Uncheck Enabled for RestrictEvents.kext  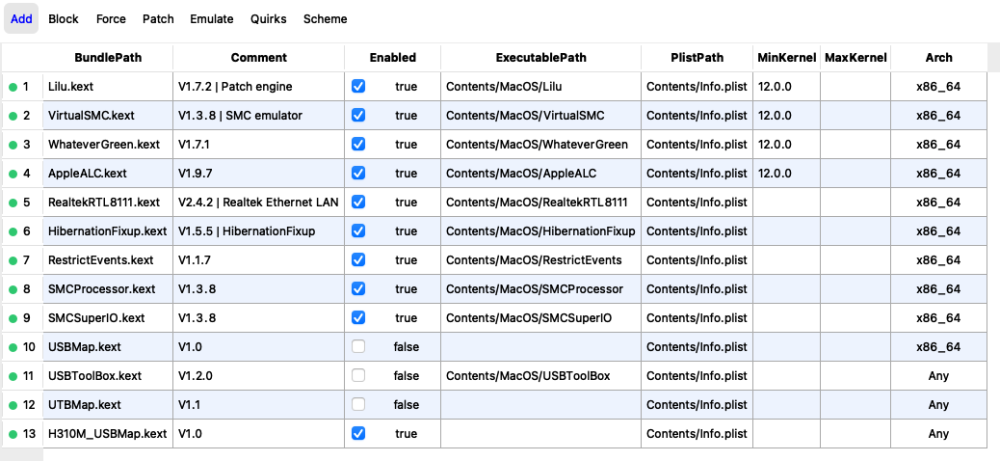pyautogui.click(x=358, y=260)
